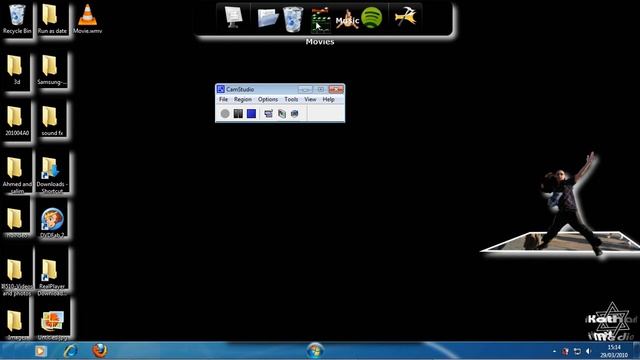
Task: Open the View menu in CamStudio
Action: click(310, 99)
